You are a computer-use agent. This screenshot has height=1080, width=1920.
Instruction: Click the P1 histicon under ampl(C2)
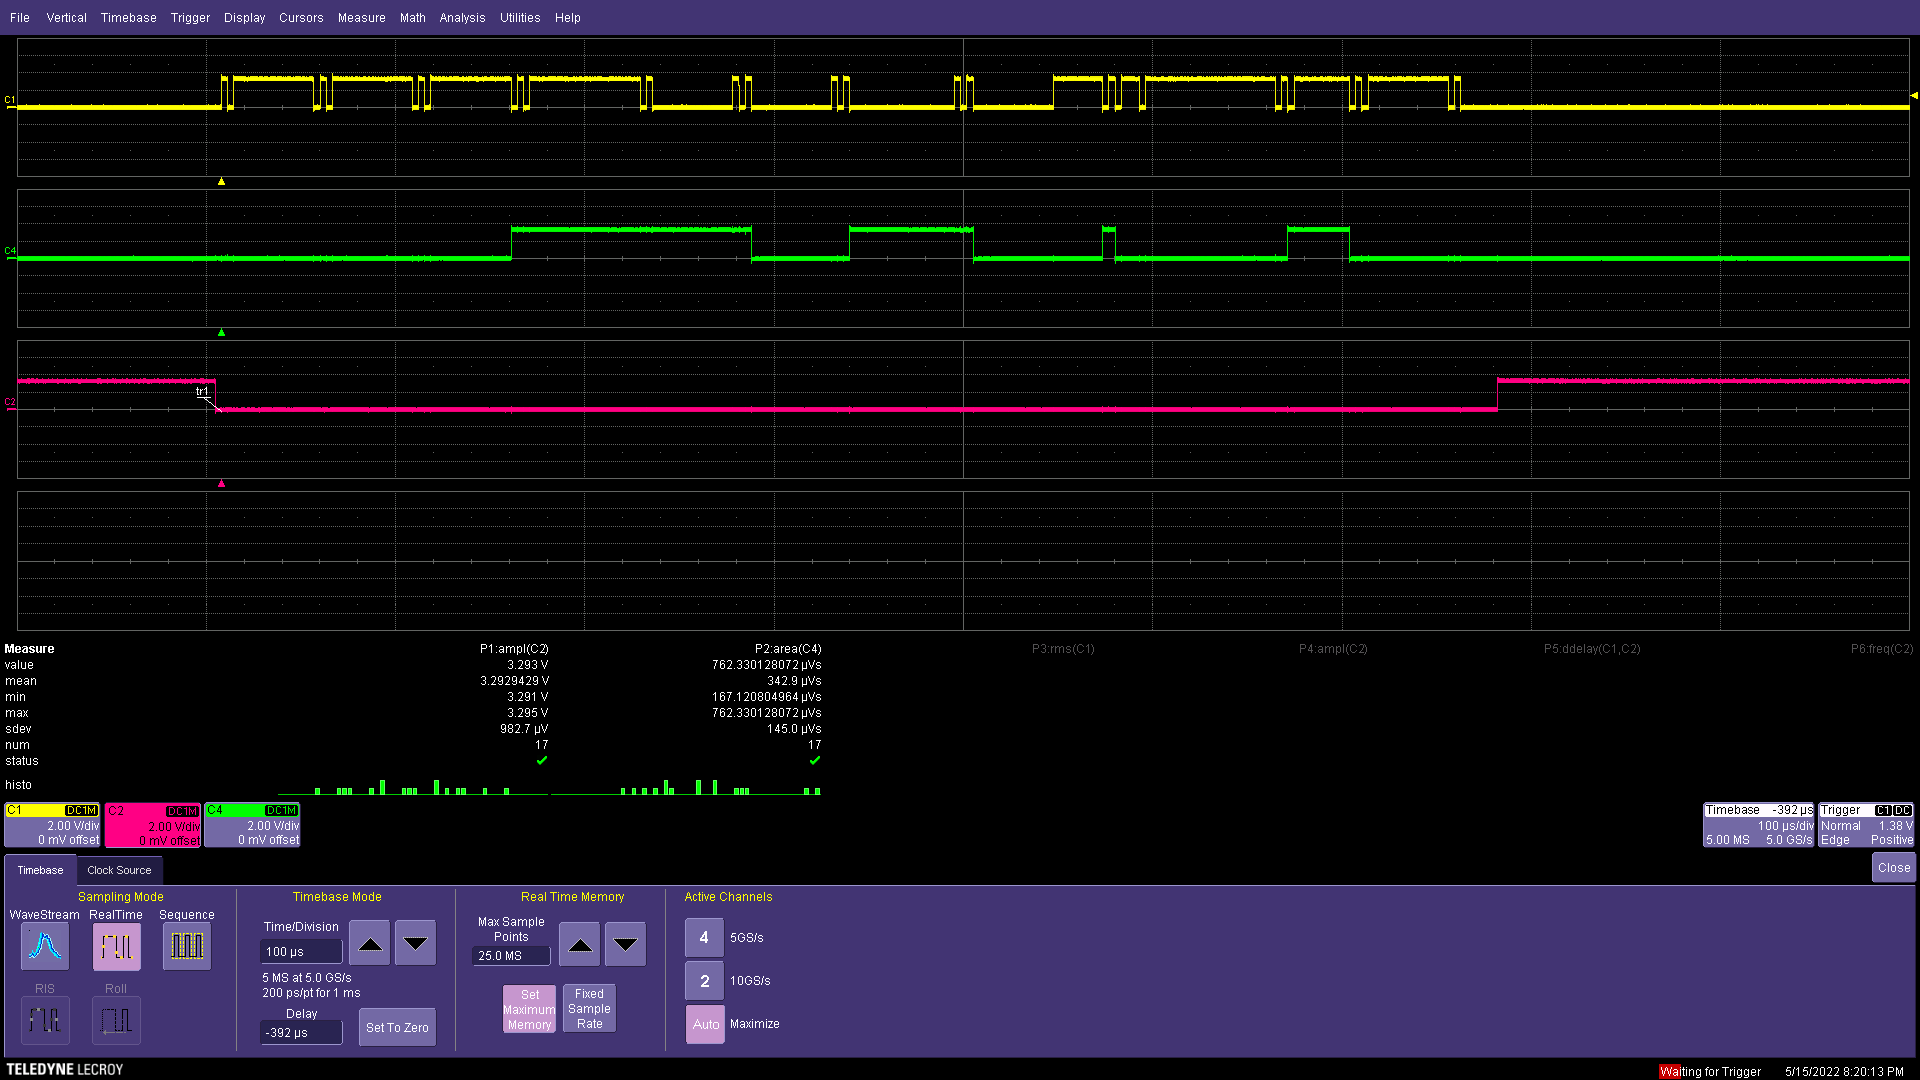tap(412, 787)
